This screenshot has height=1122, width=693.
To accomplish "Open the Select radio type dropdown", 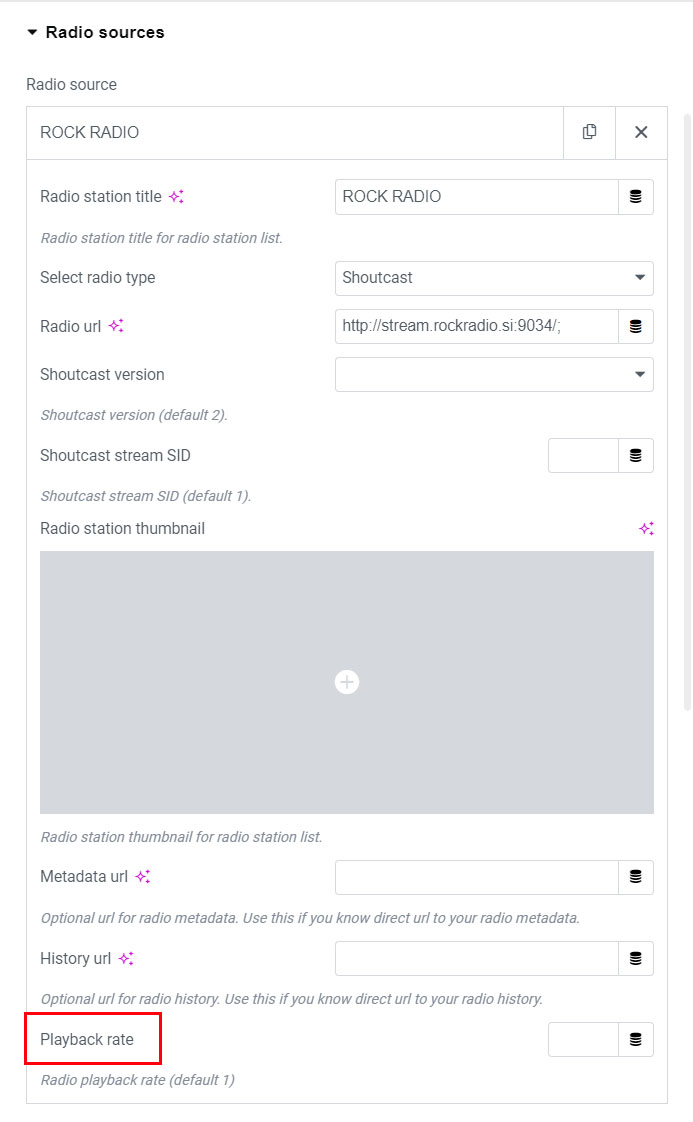I will pyautogui.click(x=494, y=278).
